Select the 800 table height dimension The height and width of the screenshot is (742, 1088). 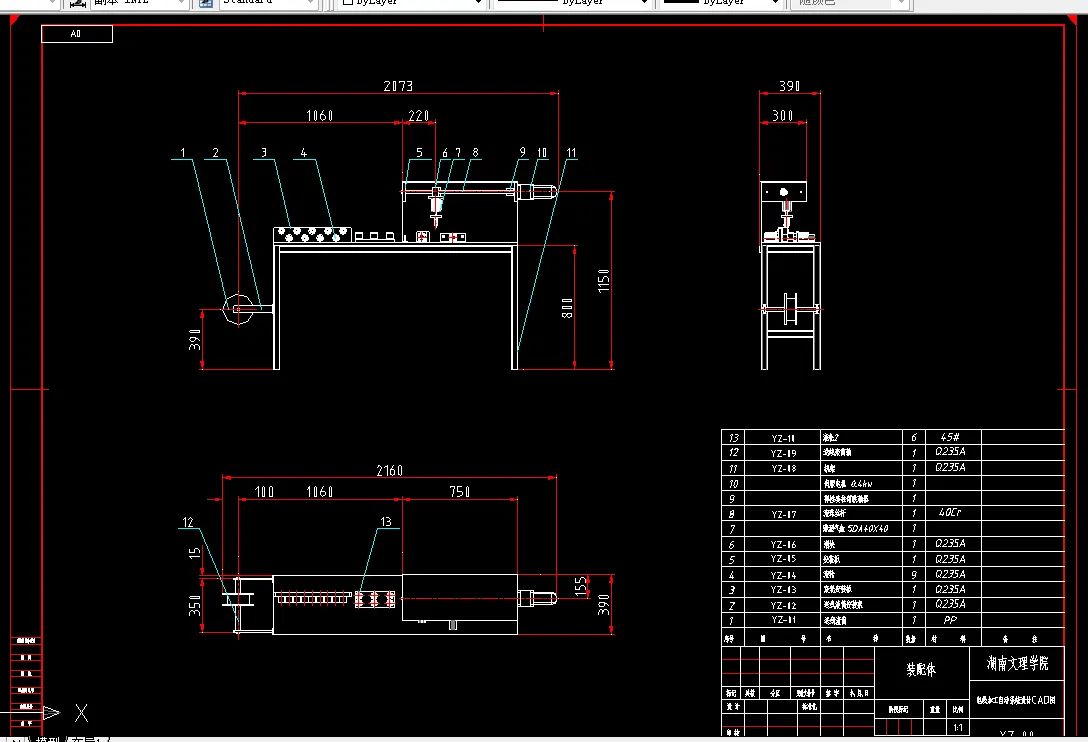pos(568,308)
